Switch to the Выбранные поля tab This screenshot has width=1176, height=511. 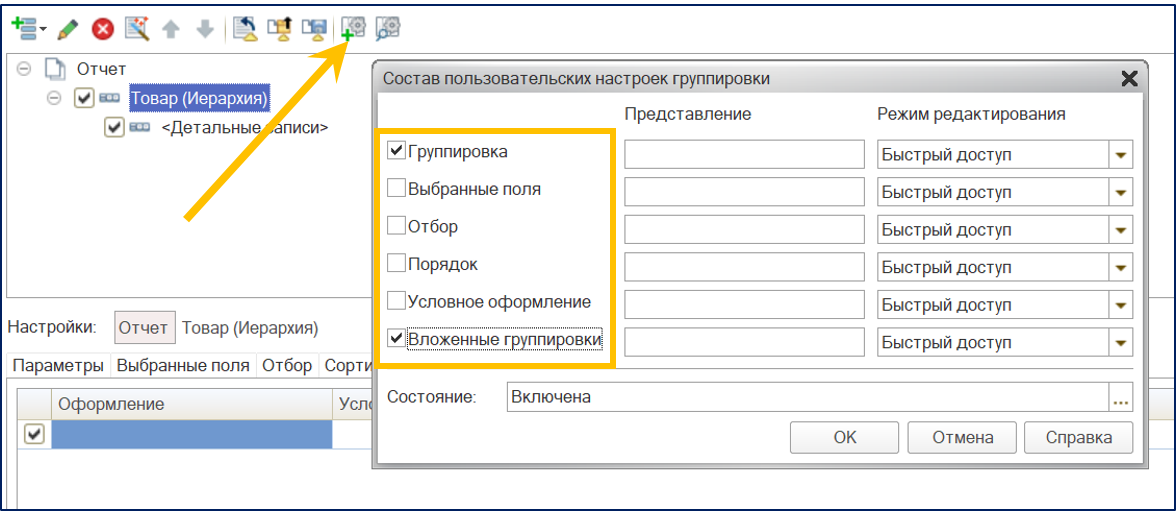tap(184, 365)
